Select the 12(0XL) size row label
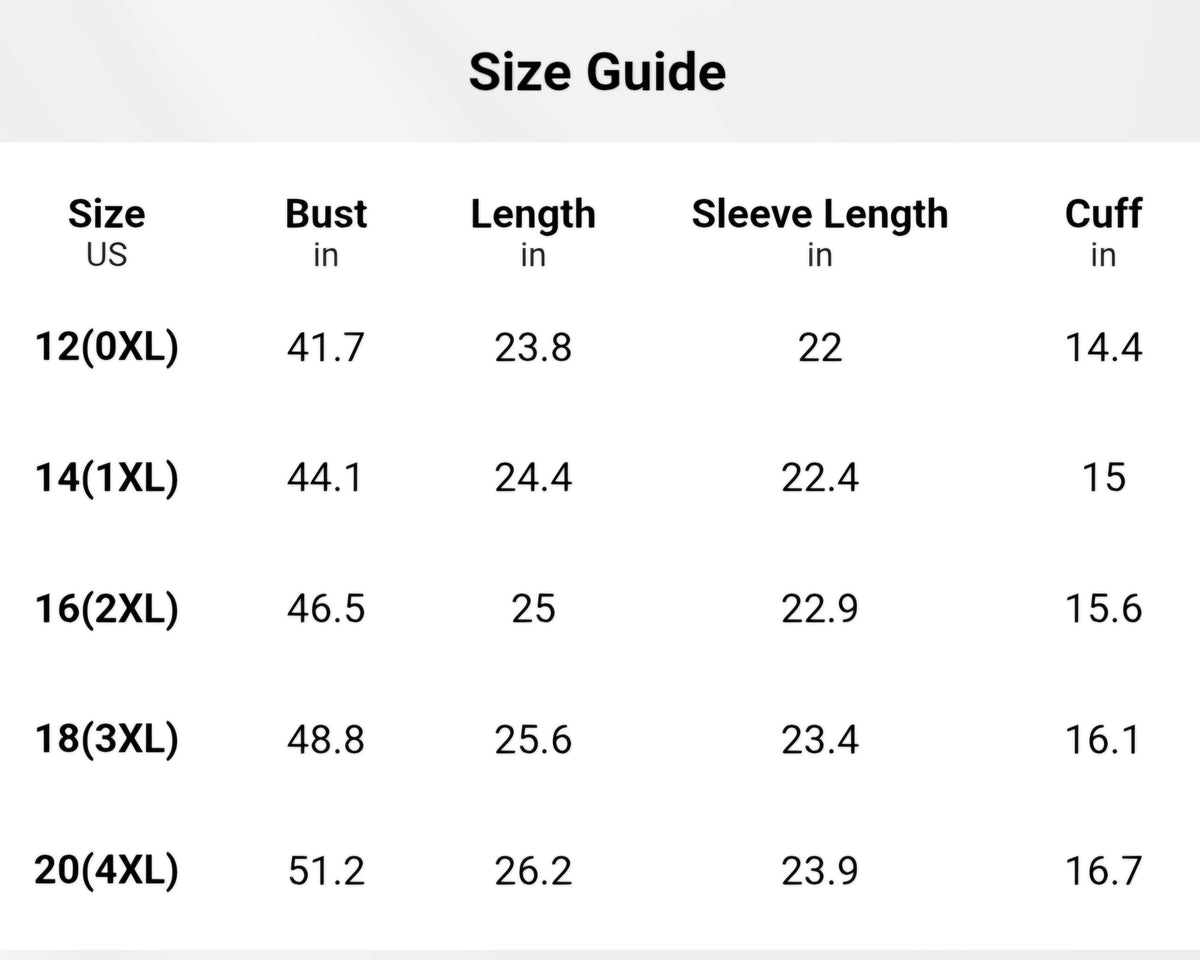The width and height of the screenshot is (1200, 960). tap(106, 348)
